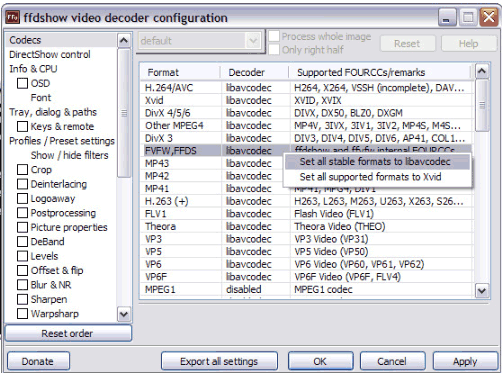This screenshot has height=375, width=504.
Task: Click the Export all settings button
Action: click(219, 361)
